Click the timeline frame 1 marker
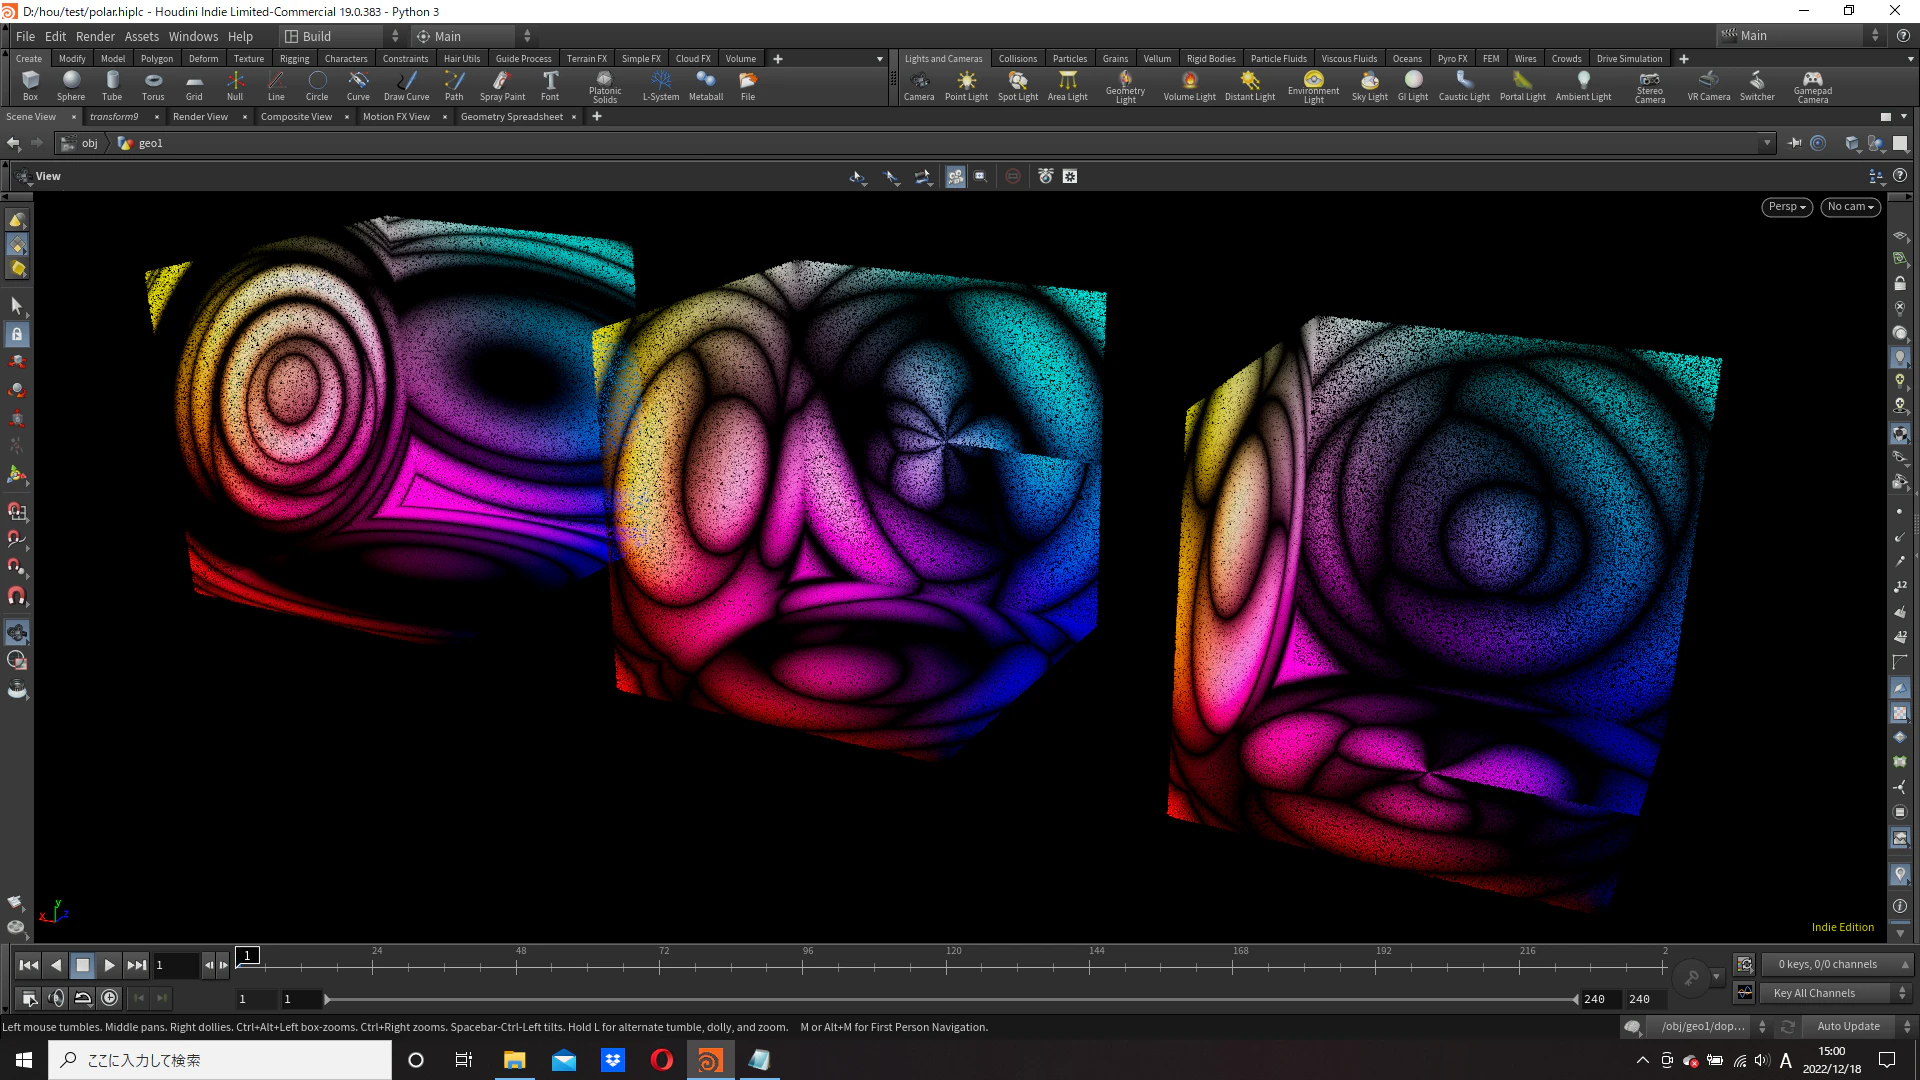The image size is (1920, 1080). click(247, 955)
